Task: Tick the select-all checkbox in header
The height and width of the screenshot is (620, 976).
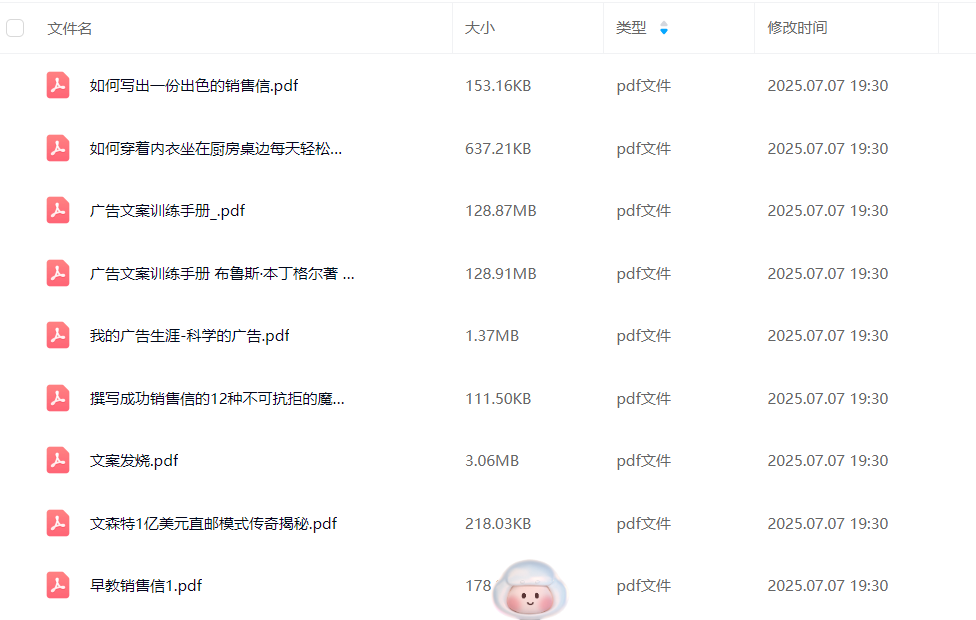Action: [x=15, y=28]
